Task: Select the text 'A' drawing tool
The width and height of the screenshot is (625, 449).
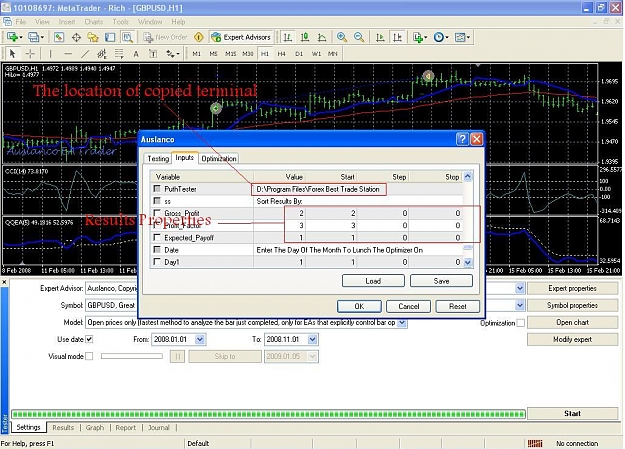Action: click(x=136, y=54)
